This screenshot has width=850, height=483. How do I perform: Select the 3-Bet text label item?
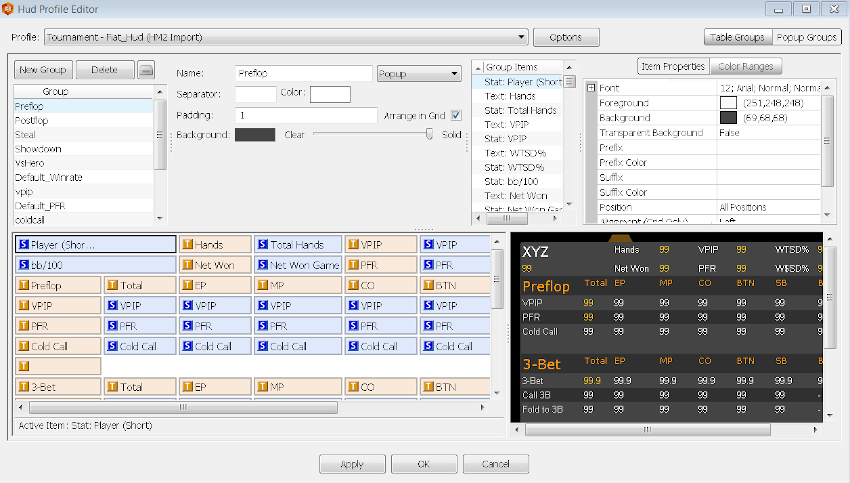[58, 386]
